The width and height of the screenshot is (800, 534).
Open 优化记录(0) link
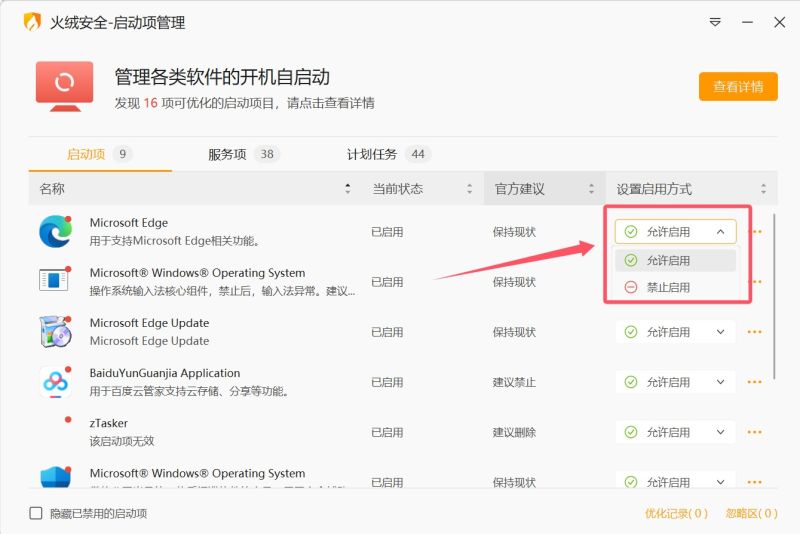click(x=676, y=513)
